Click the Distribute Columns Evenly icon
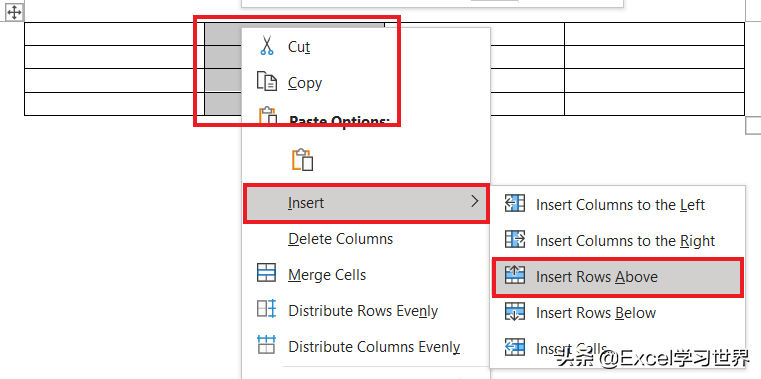The image size is (761, 379). coord(266,345)
